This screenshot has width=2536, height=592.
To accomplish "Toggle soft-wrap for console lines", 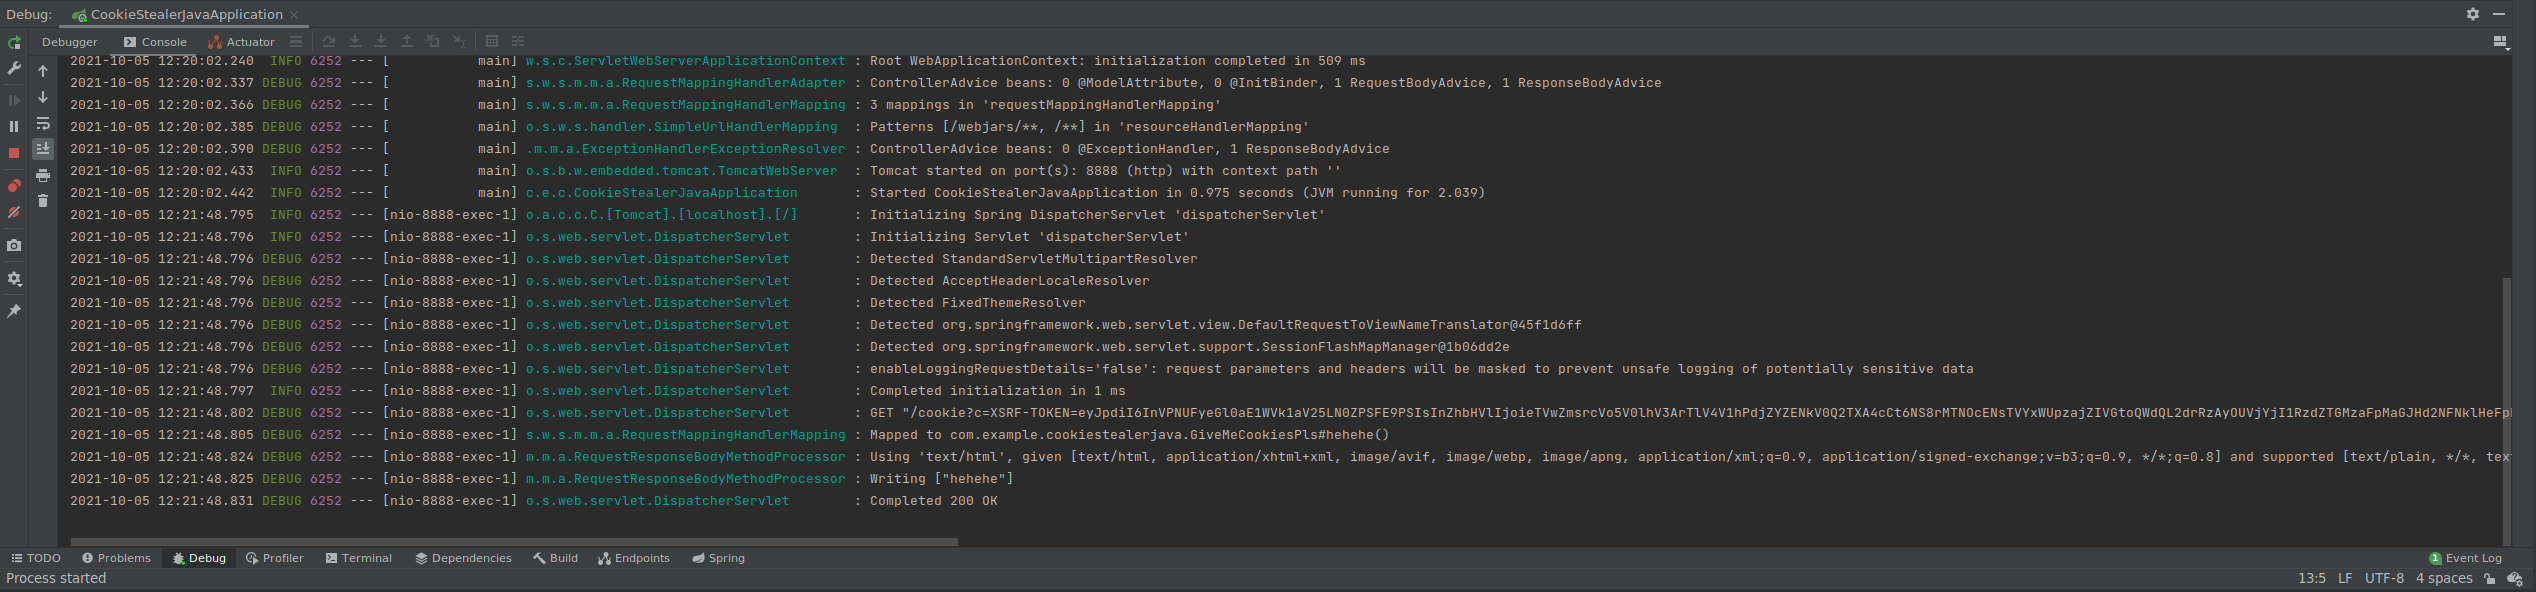I will (x=43, y=124).
